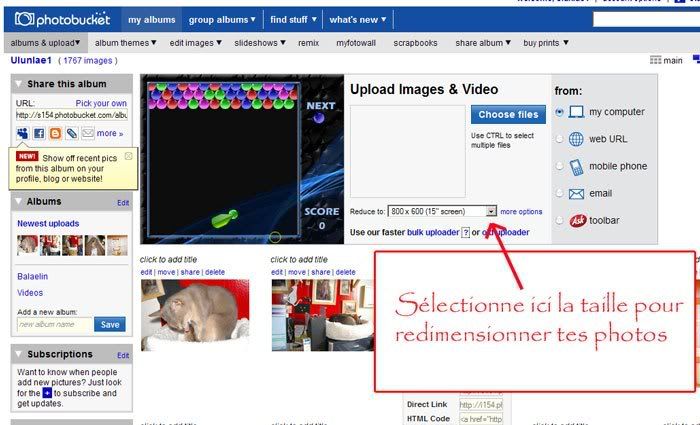Screen dimensions: 700x425
Task: Open group albums dropdown menu
Action: coord(222,20)
